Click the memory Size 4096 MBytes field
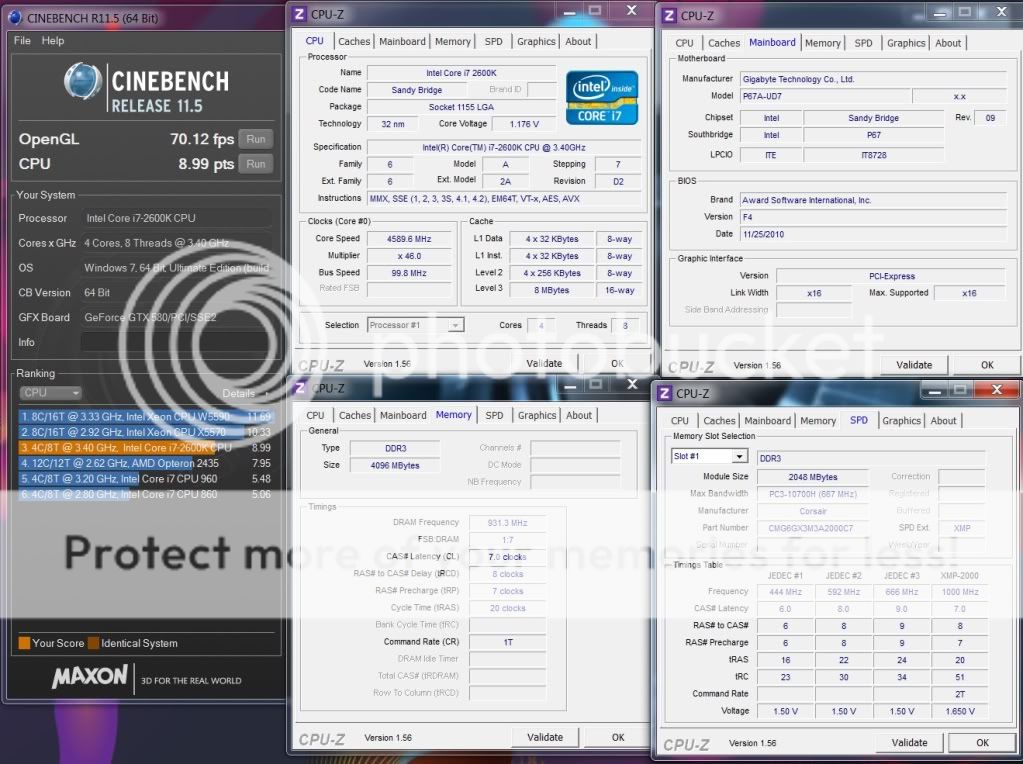1023x764 pixels. 395,465
